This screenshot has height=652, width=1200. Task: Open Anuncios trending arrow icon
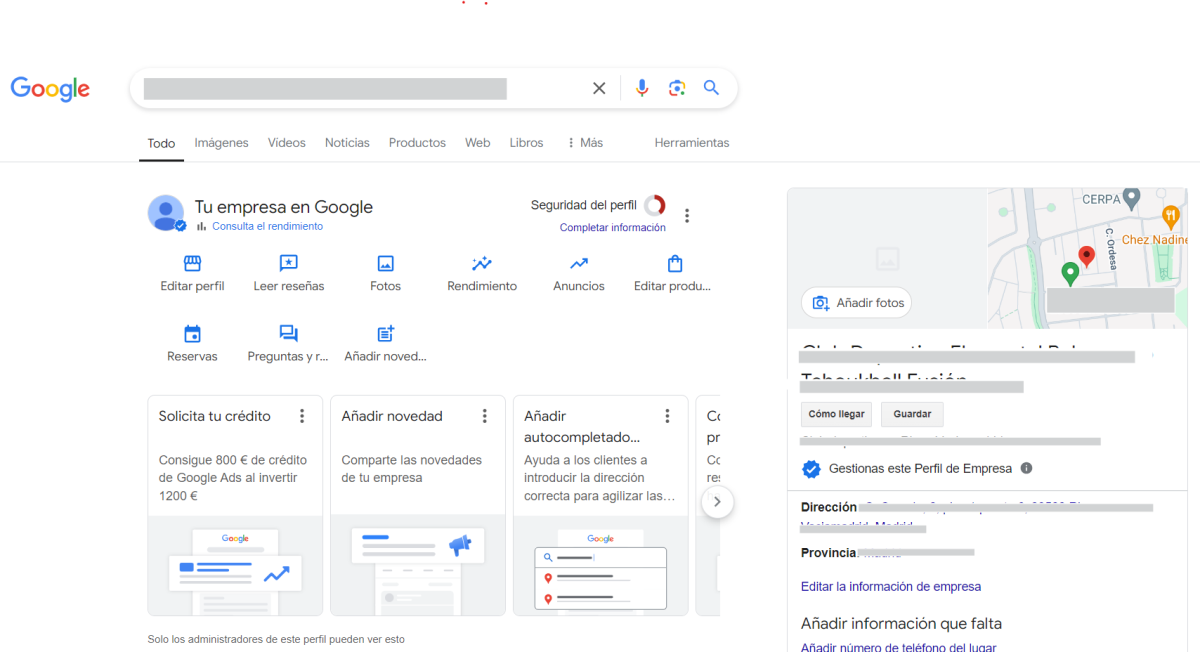tap(579, 264)
